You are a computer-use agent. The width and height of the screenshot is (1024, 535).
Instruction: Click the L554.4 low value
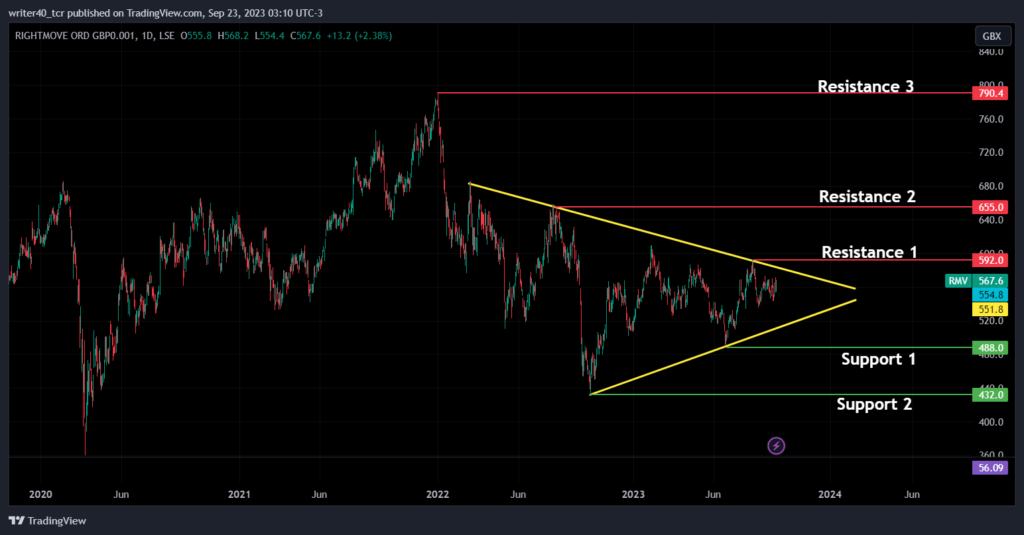(x=270, y=36)
